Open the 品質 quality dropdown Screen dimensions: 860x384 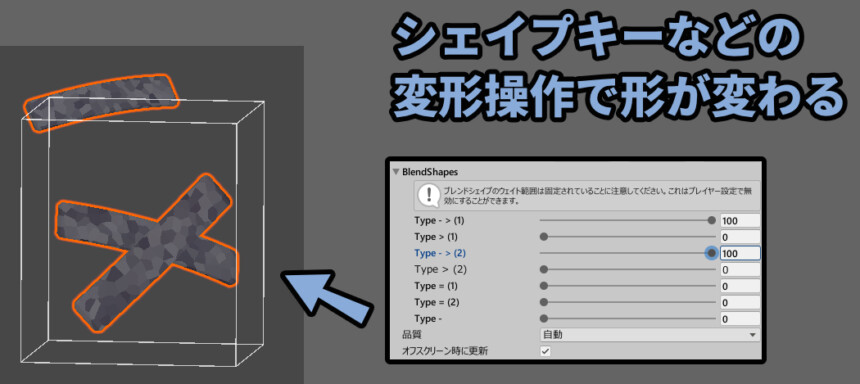(650, 335)
